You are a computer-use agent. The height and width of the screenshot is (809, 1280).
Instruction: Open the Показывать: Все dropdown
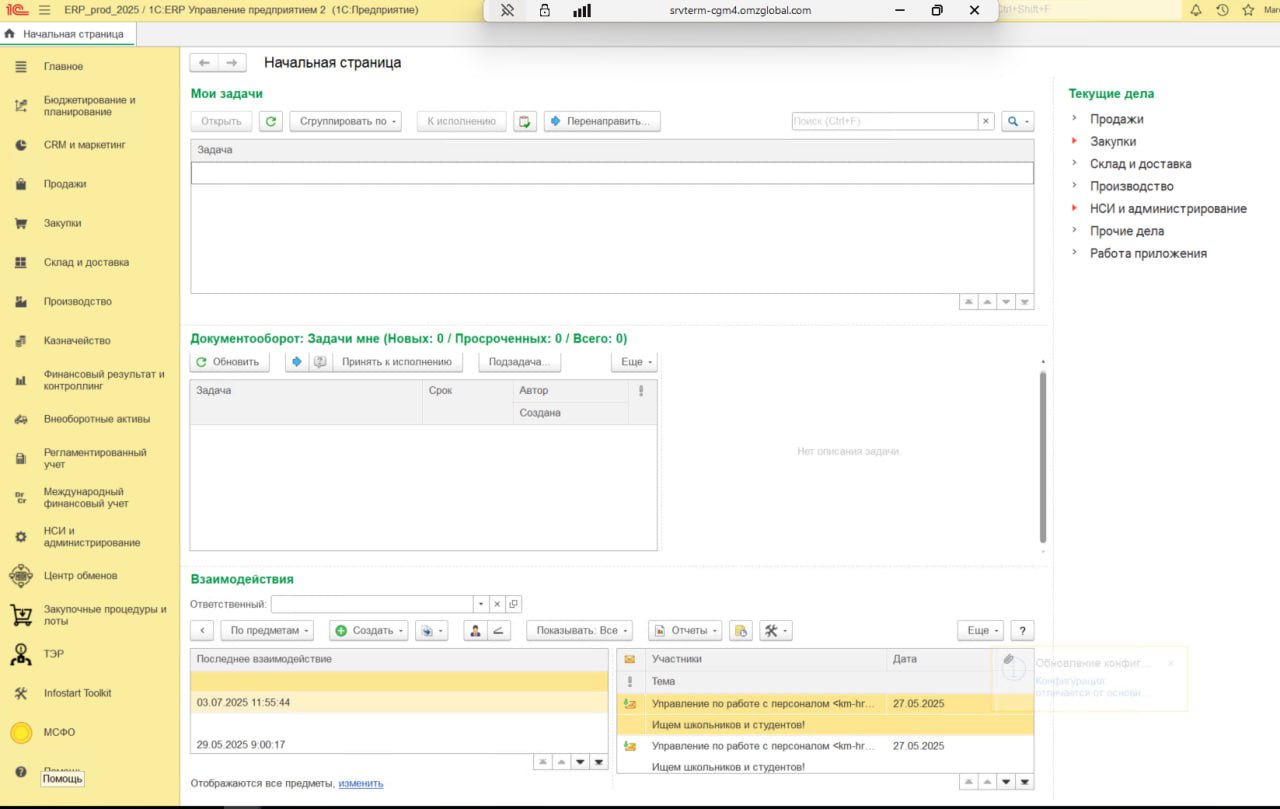[x=579, y=631]
